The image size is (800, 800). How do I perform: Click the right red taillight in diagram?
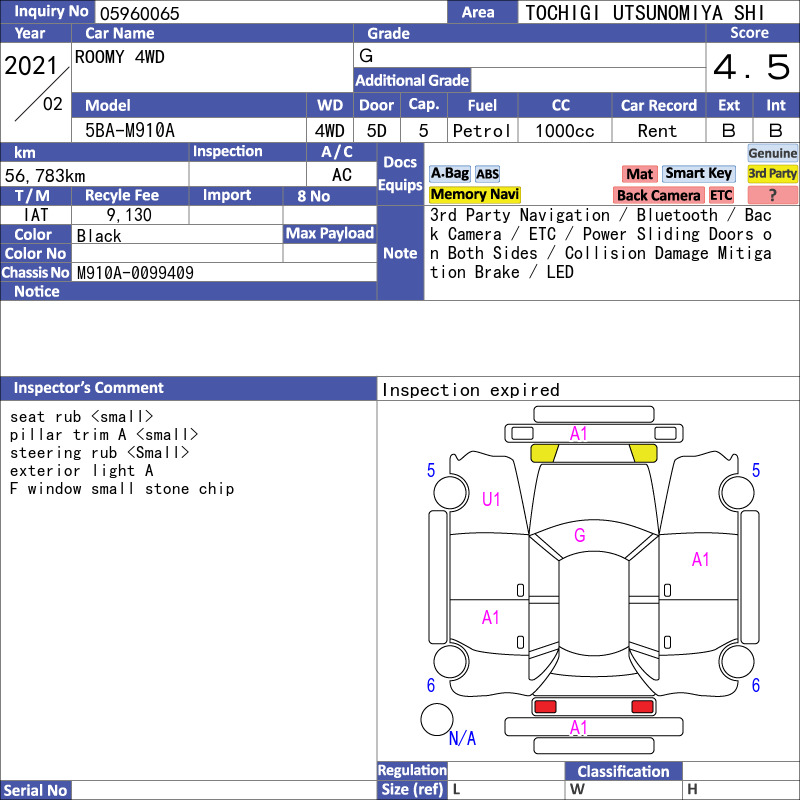[x=642, y=707]
